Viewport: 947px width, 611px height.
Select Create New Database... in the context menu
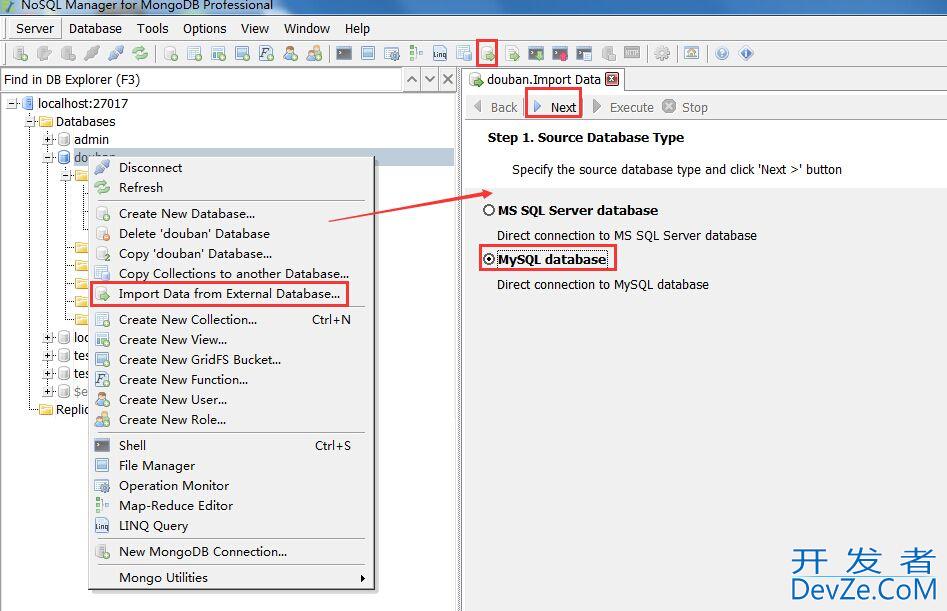(x=231, y=214)
